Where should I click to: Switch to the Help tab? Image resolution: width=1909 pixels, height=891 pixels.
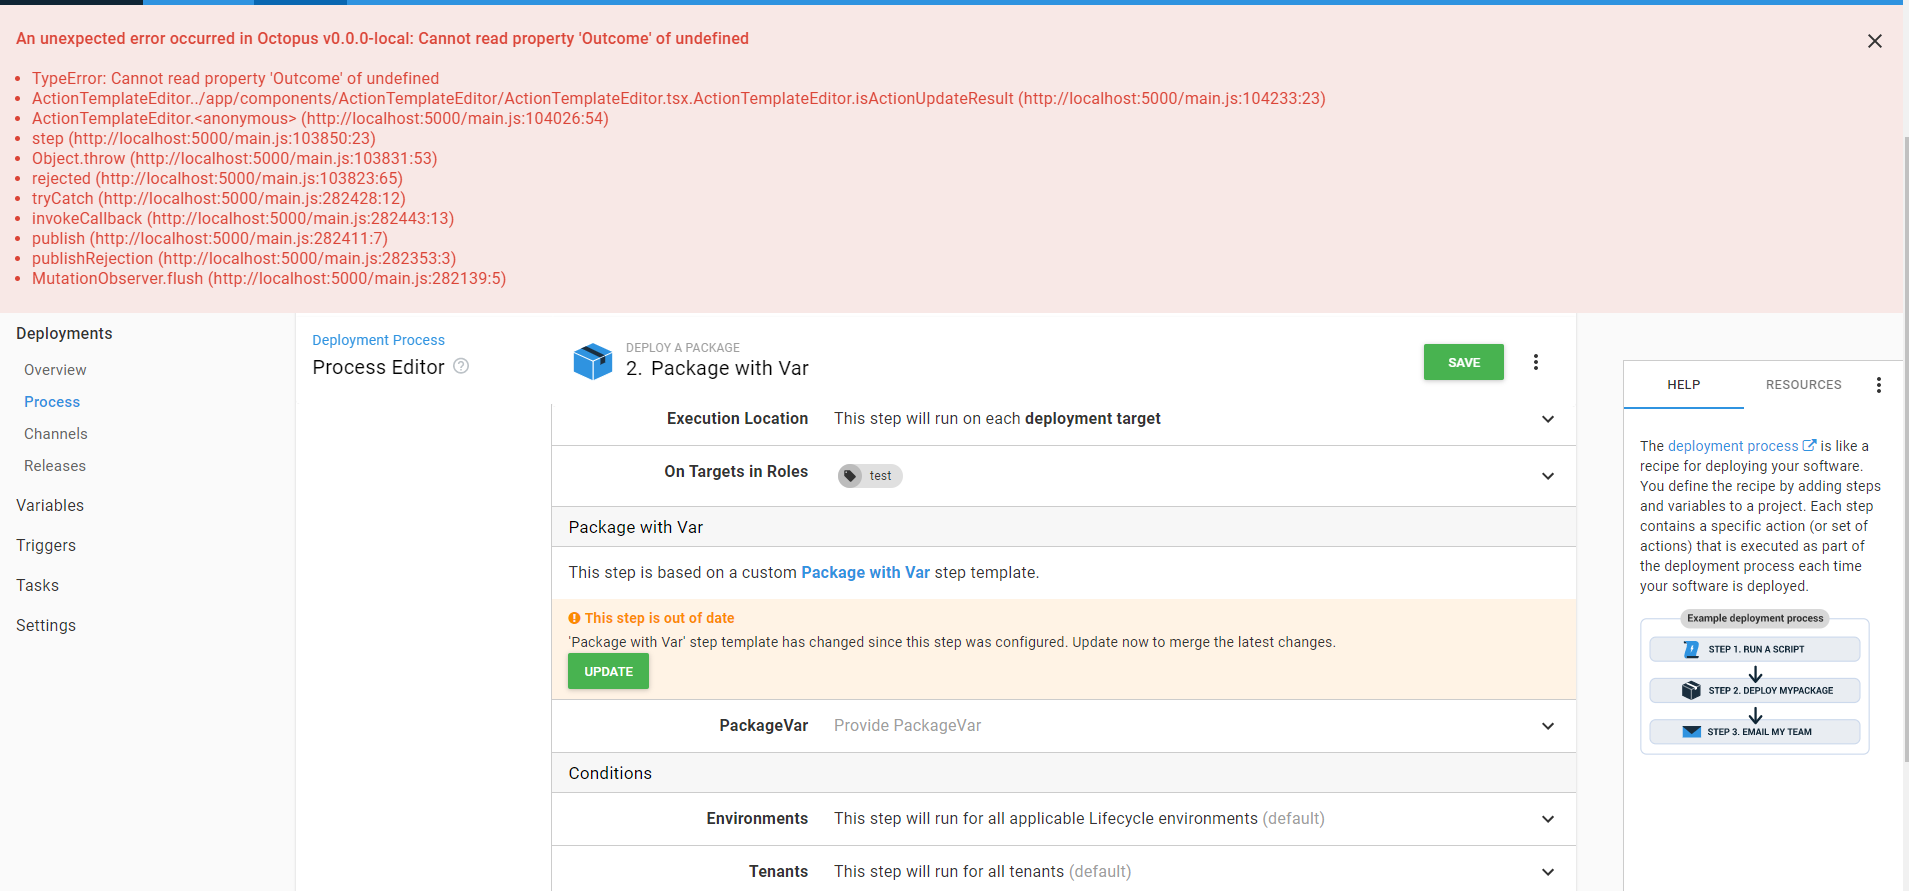[x=1683, y=385]
